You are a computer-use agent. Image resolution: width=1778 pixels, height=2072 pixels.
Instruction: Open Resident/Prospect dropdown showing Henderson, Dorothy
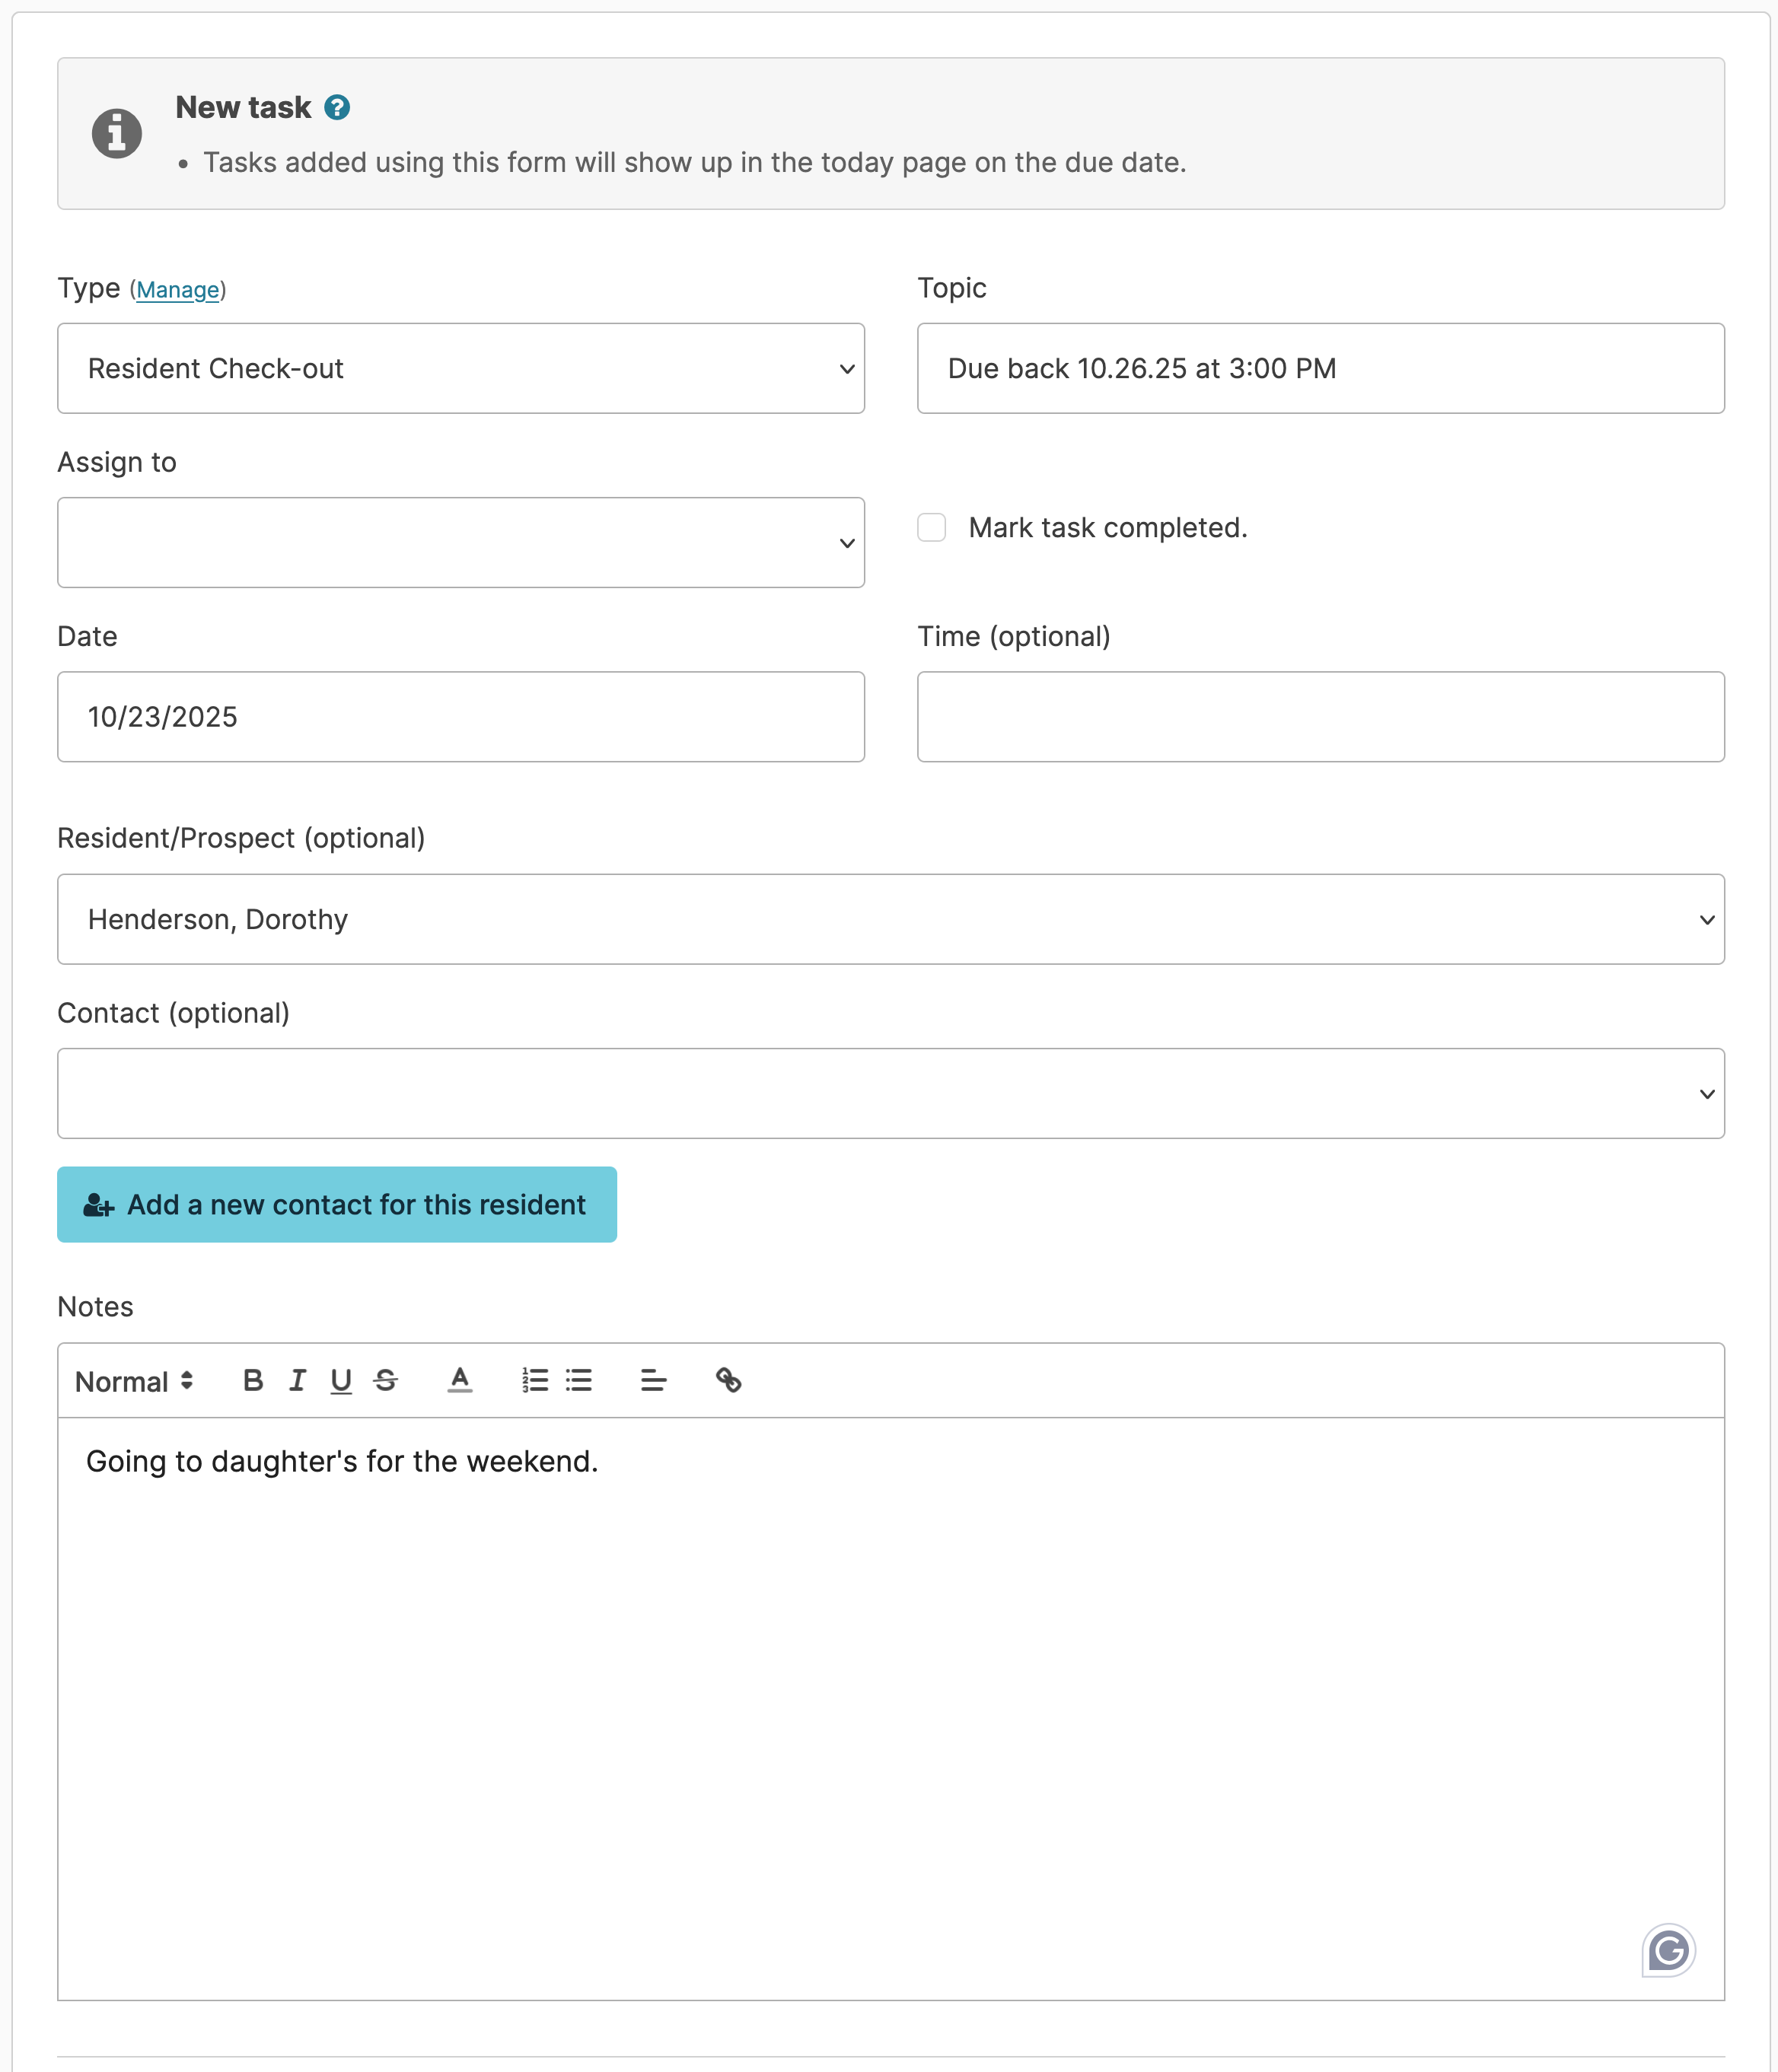click(x=890, y=919)
